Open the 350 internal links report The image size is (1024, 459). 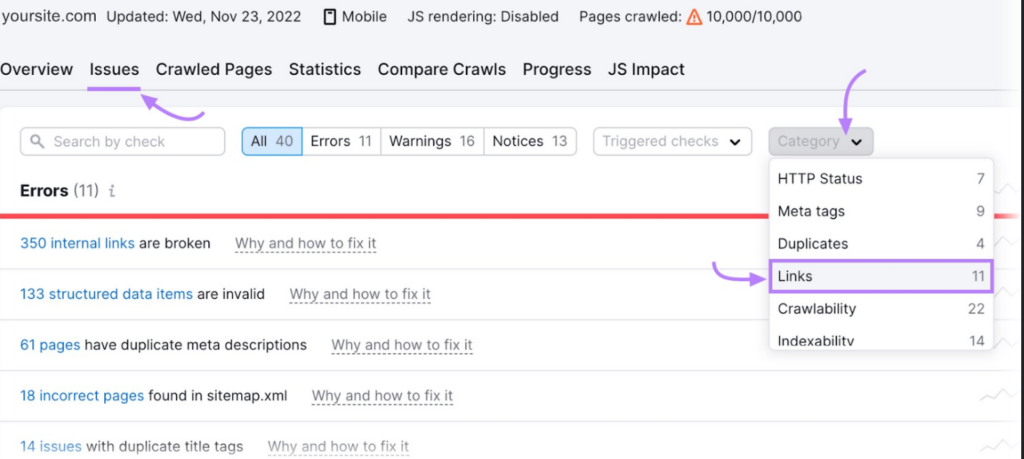point(77,243)
